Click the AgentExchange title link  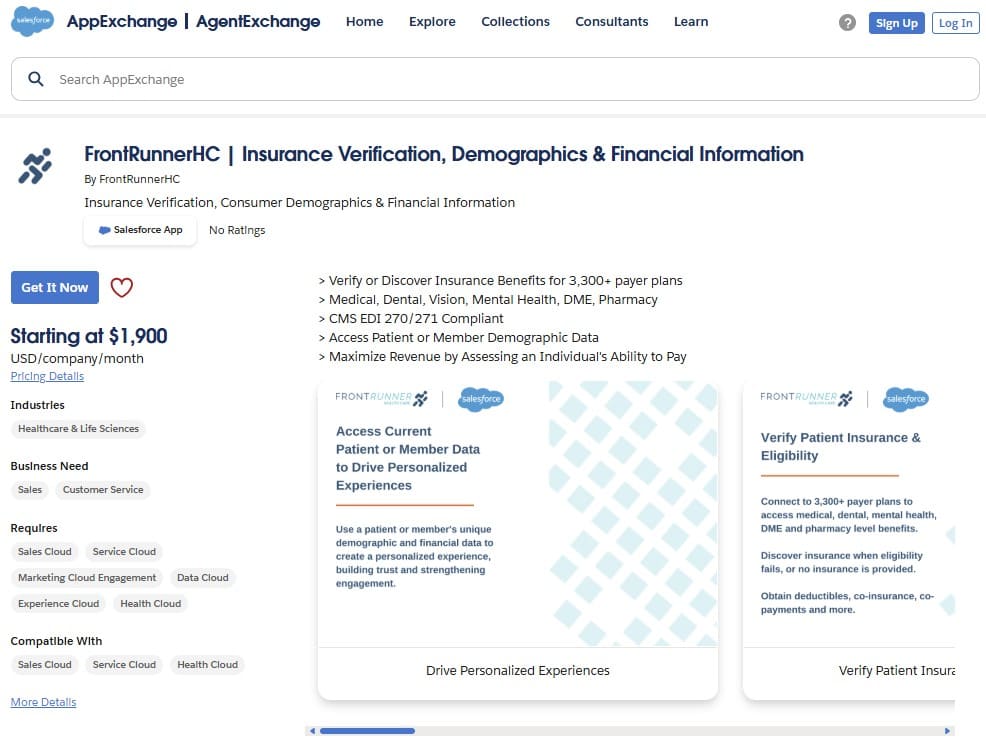coord(258,21)
